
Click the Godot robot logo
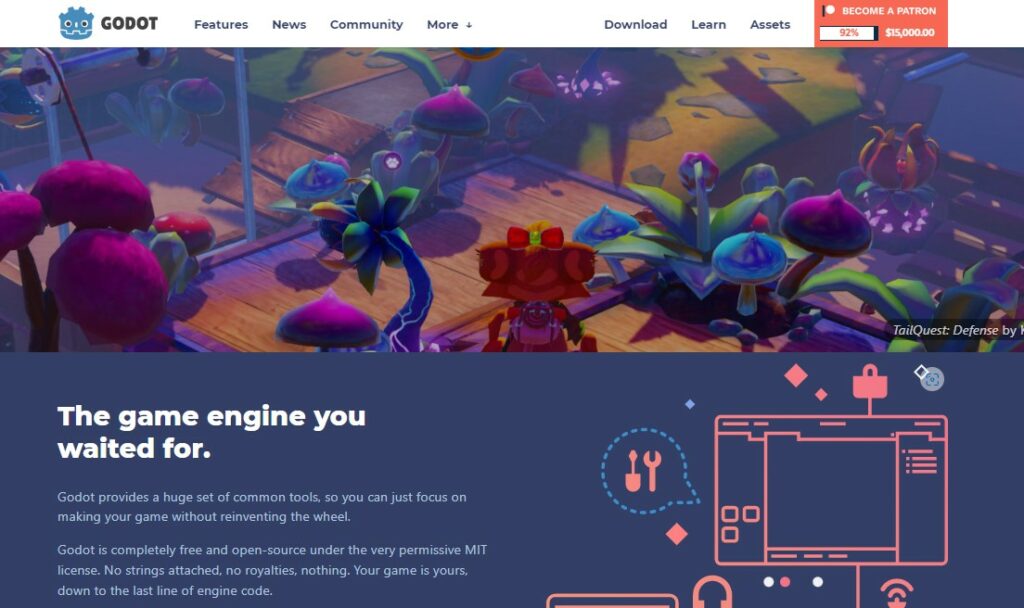point(76,24)
